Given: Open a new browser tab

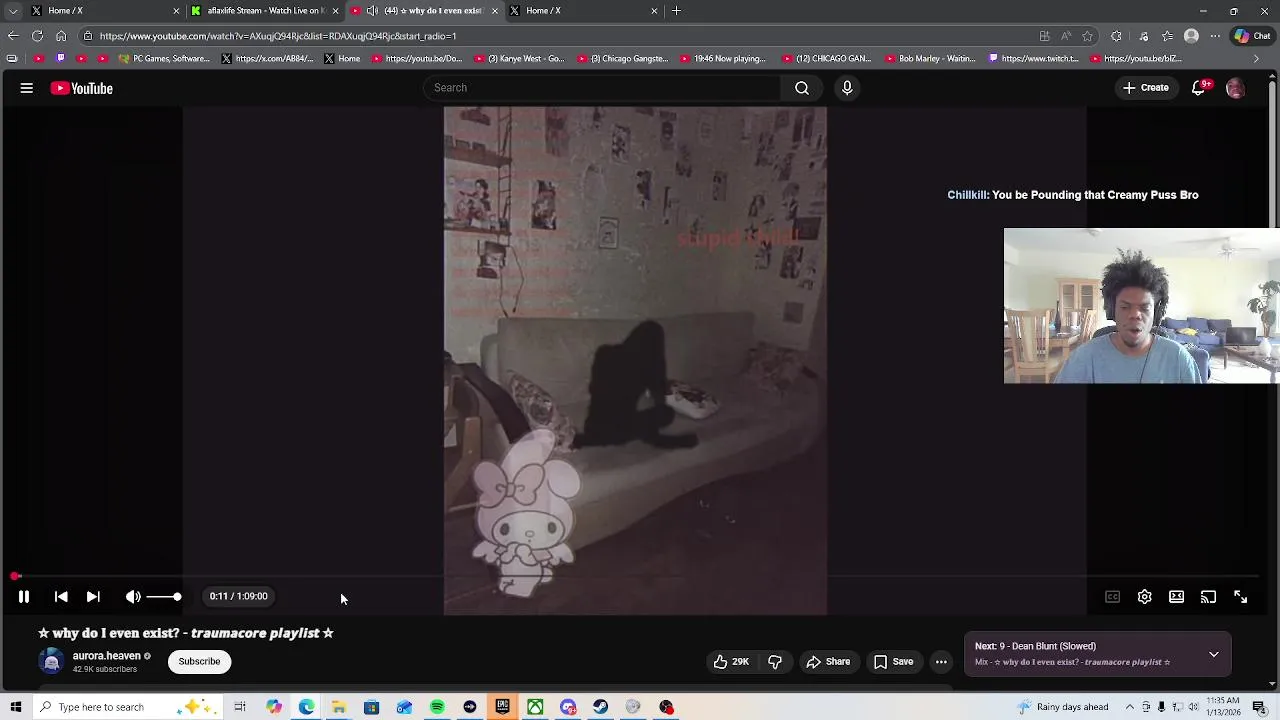Looking at the screenshot, I should click(x=676, y=11).
